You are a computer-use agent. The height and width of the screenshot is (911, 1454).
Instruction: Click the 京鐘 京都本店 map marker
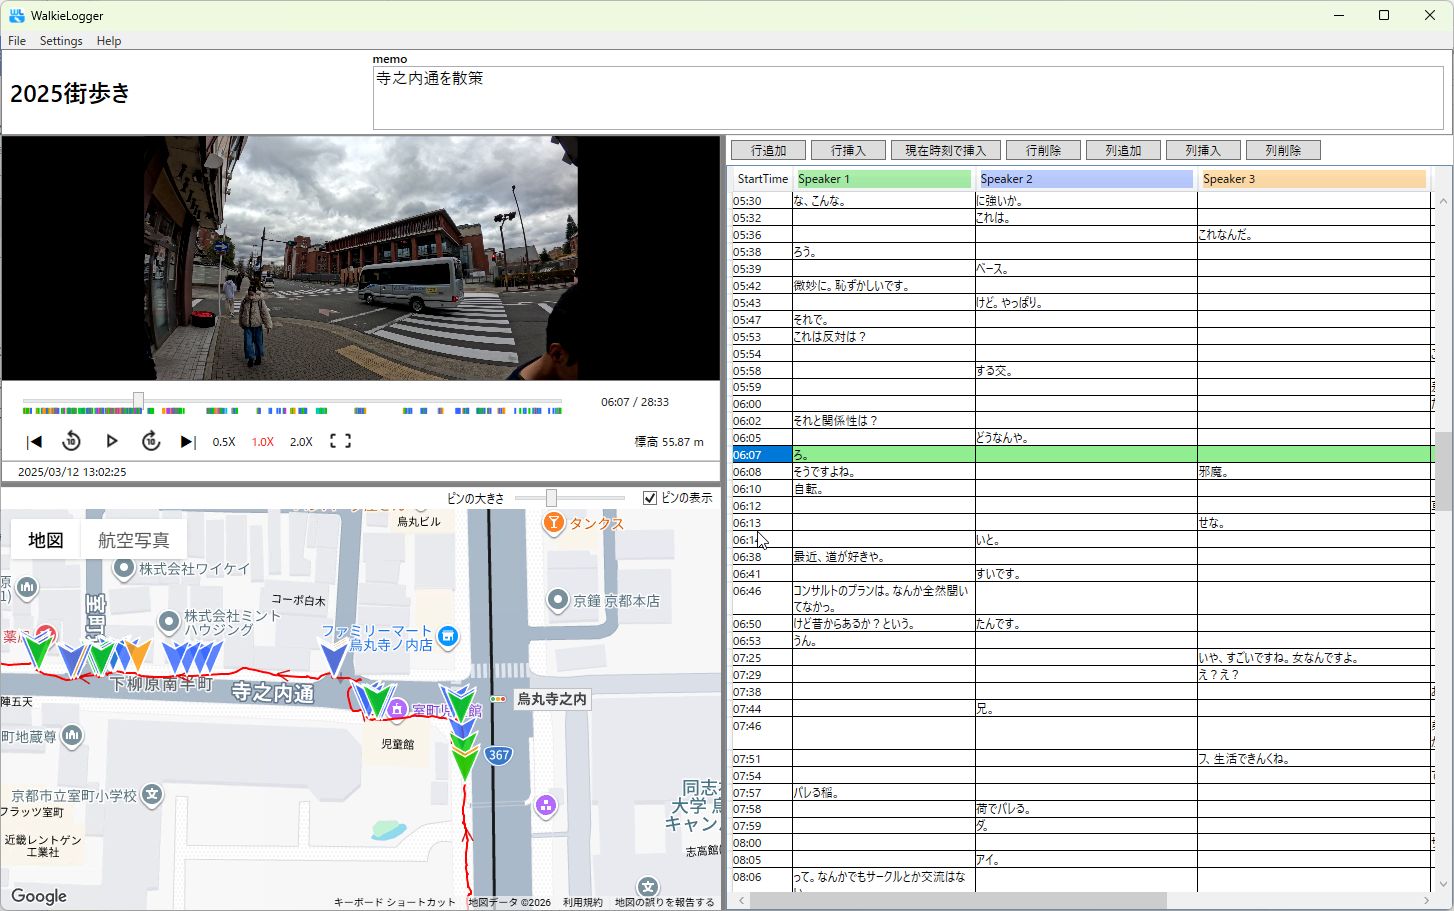[558, 600]
